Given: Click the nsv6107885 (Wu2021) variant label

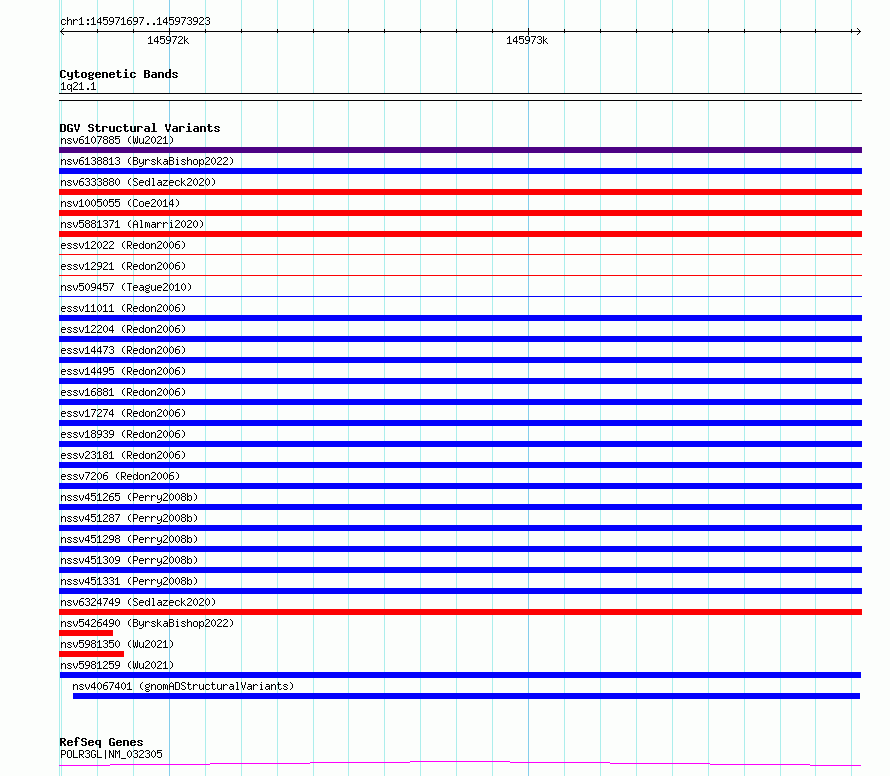Looking at the screenshot, I should 117,140.
